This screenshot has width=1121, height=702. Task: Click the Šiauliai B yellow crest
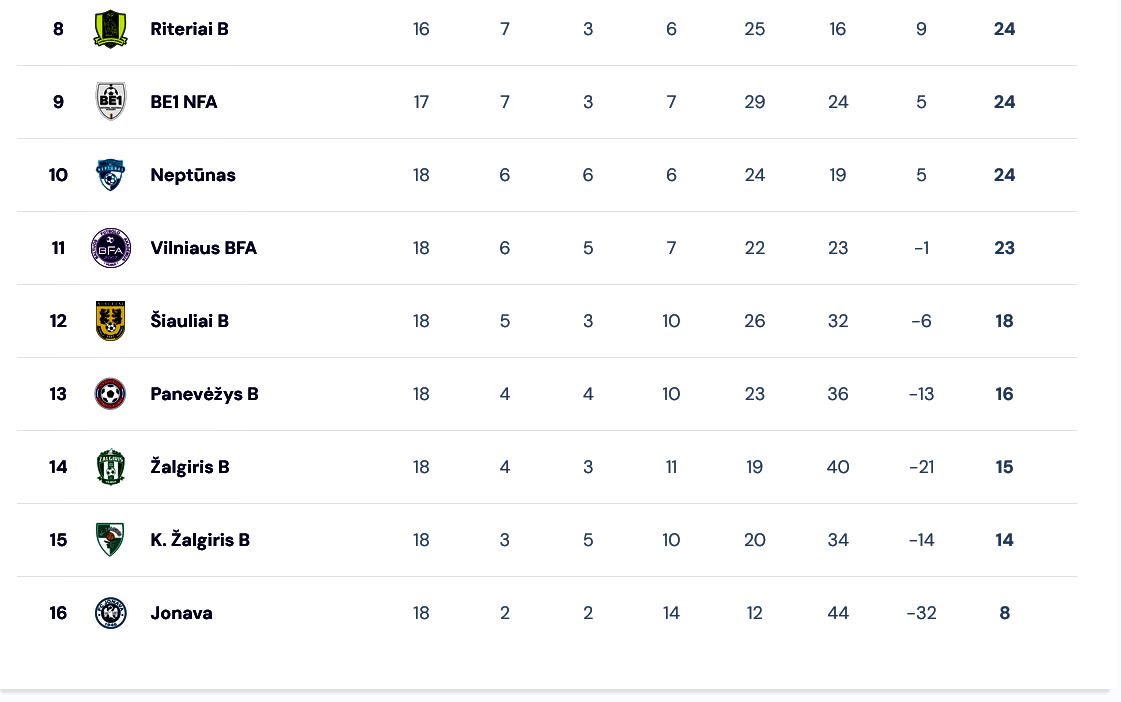click(x=111, y=321)
